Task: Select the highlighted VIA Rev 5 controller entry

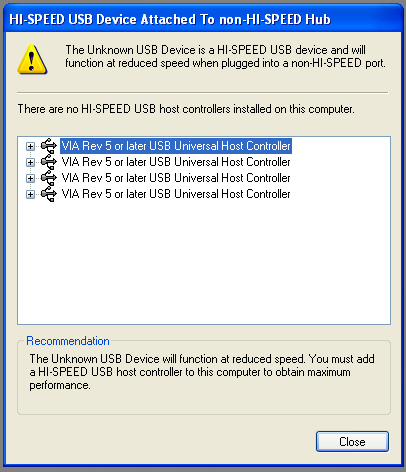Action: click(176, 146)
